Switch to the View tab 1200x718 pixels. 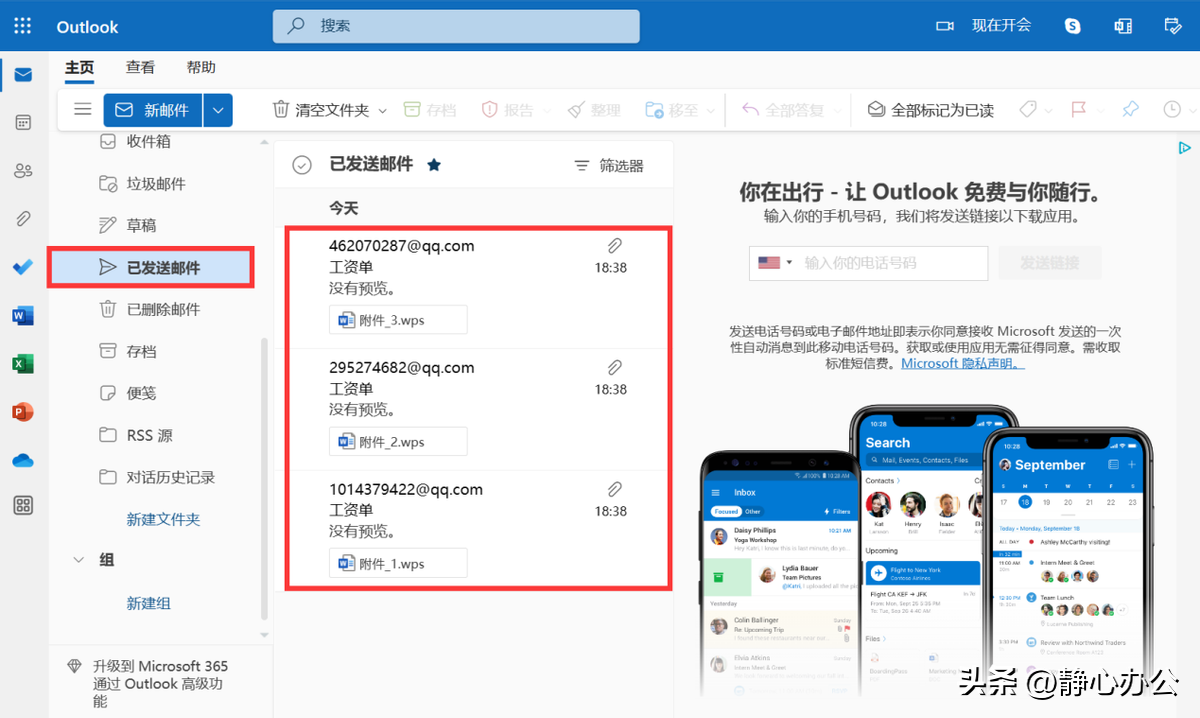click(140, 67)
